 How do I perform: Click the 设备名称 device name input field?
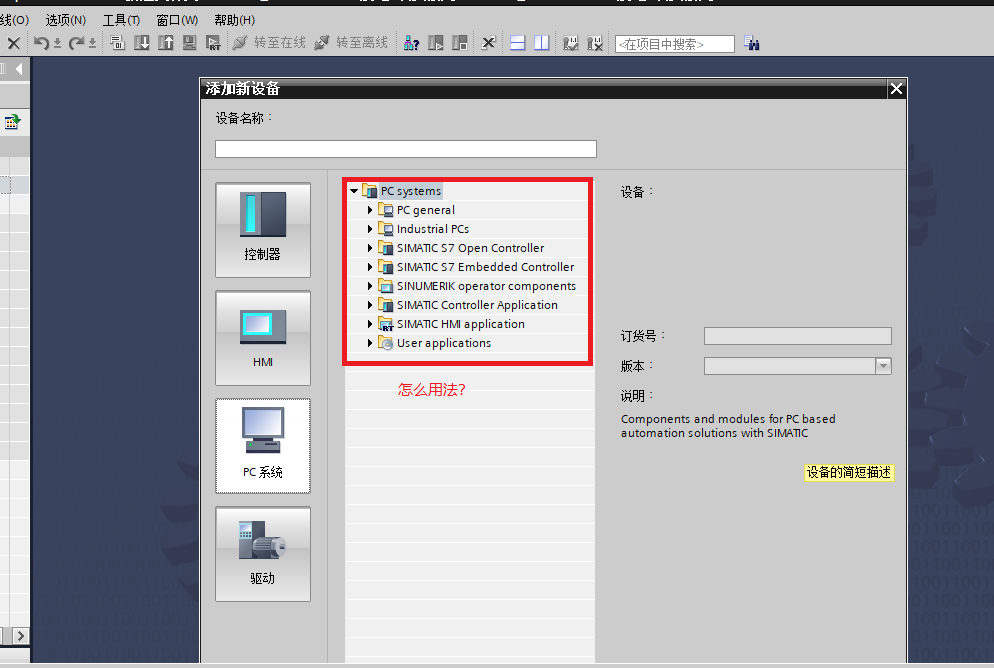pos(405,149)
